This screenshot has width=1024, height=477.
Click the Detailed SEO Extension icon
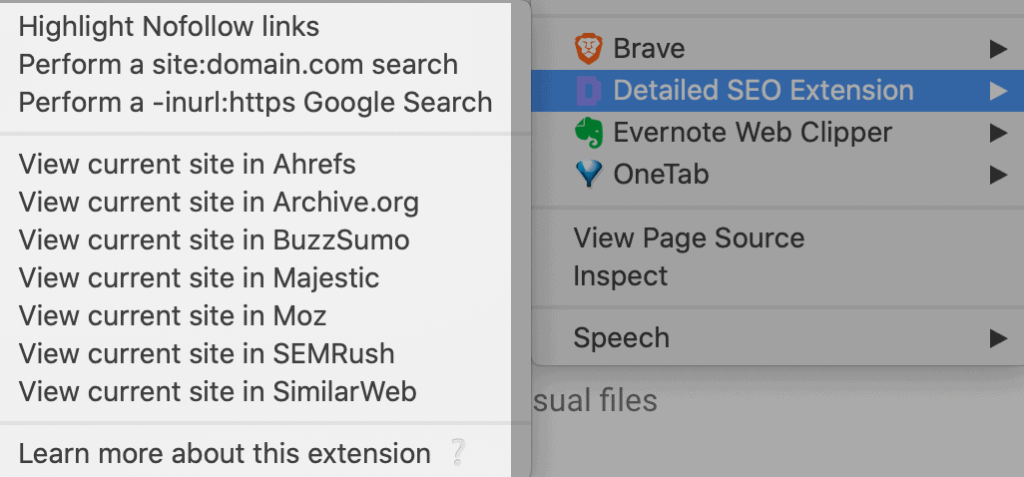(589, 91)
